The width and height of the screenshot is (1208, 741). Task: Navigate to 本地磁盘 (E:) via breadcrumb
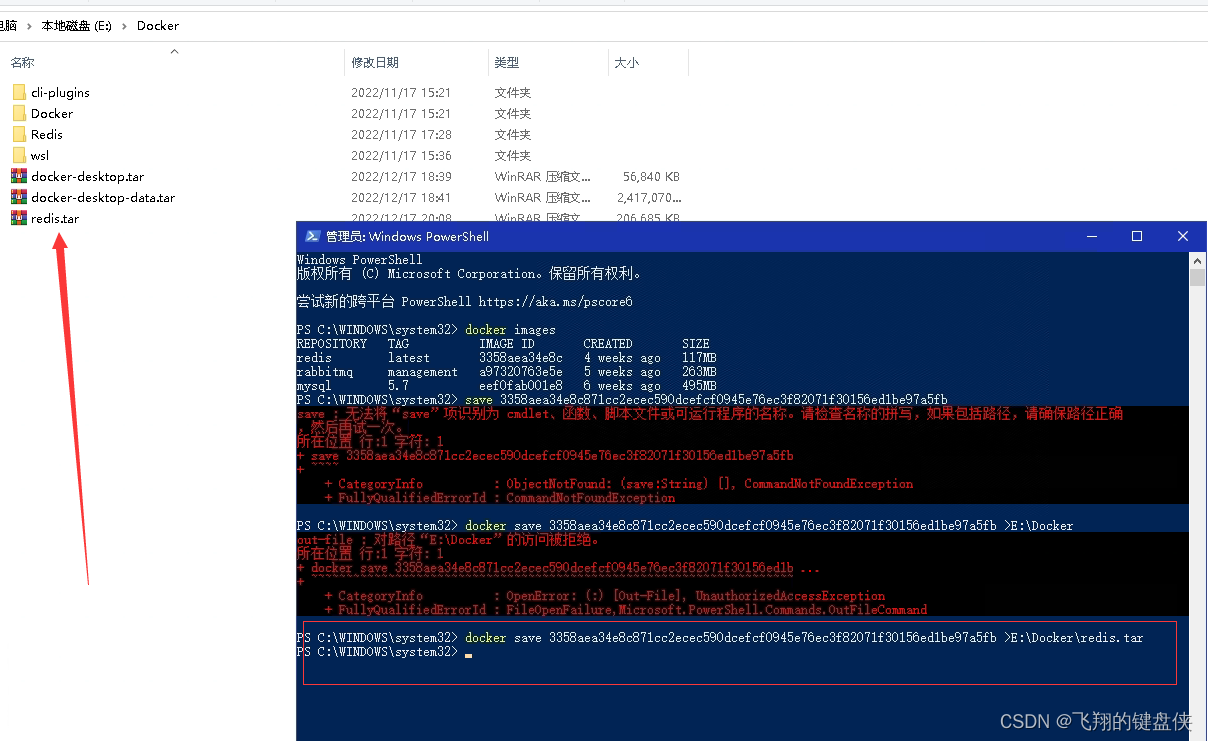[x=77, y=26]
